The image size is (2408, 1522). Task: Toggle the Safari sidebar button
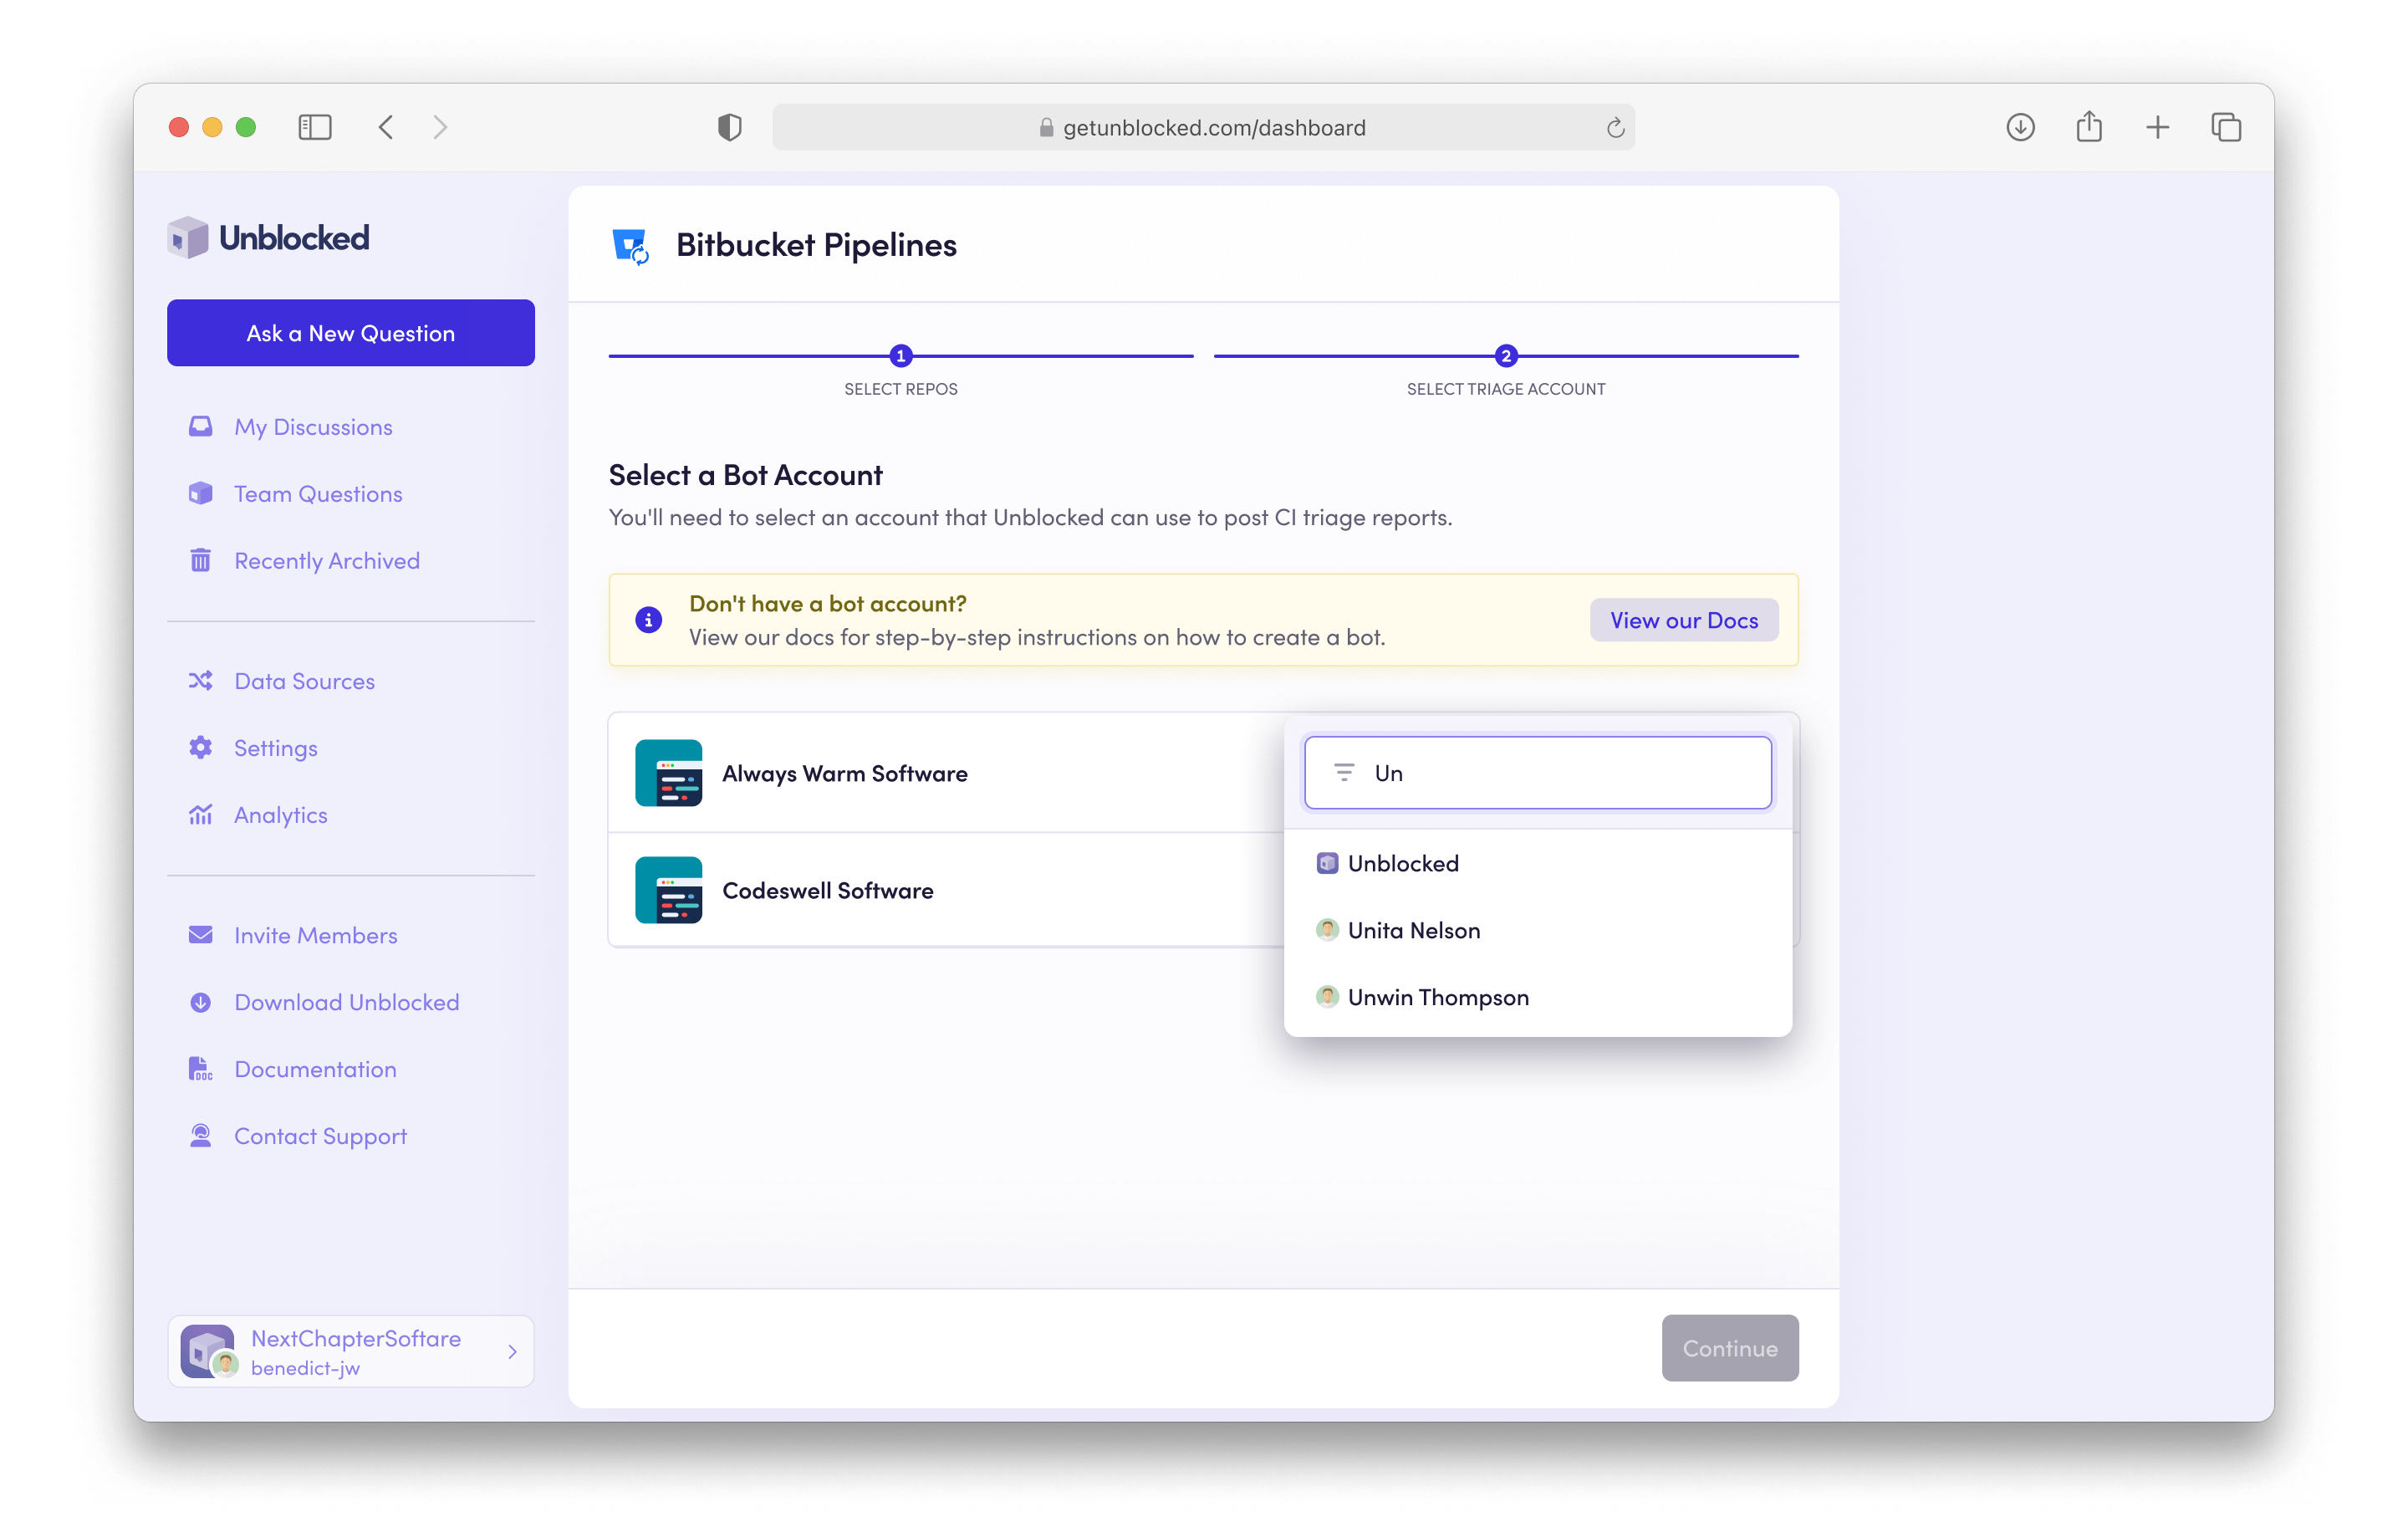tap(315, 127)
